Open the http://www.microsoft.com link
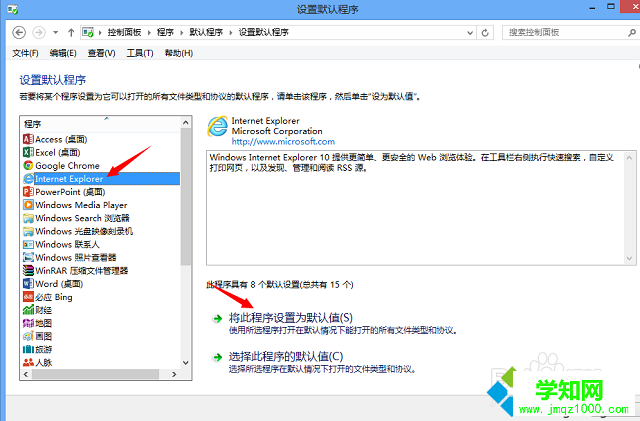Image resolution: width=640 pixels, height=421 pixels. [x=283, y=142]
